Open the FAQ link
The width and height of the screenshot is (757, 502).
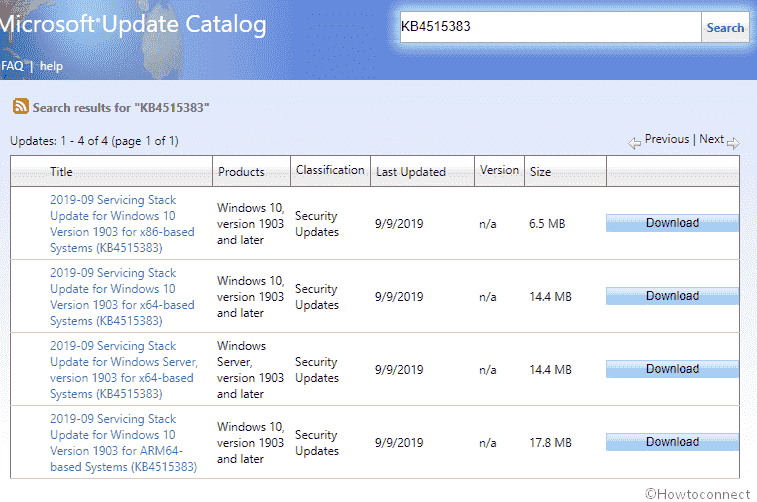click(x=12, y=66)
